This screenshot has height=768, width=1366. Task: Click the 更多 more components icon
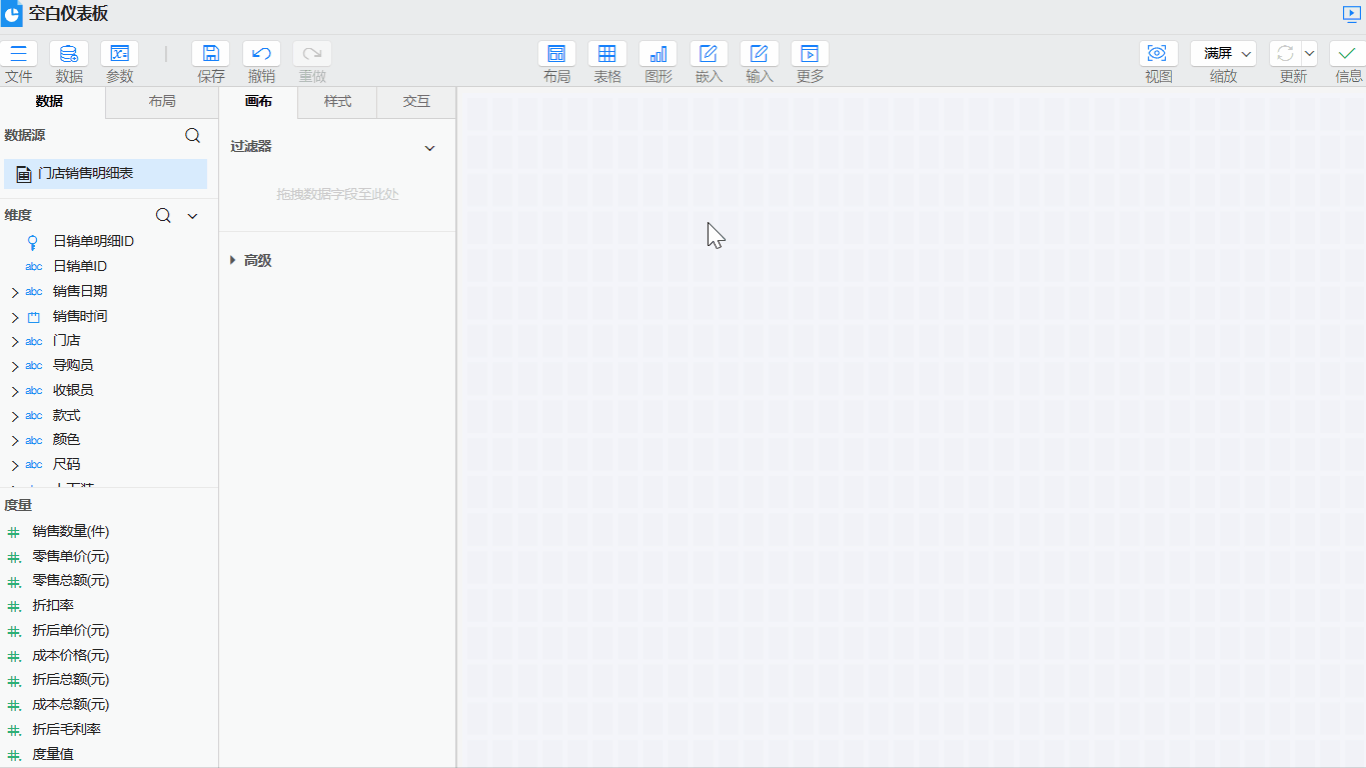[810, 54]
